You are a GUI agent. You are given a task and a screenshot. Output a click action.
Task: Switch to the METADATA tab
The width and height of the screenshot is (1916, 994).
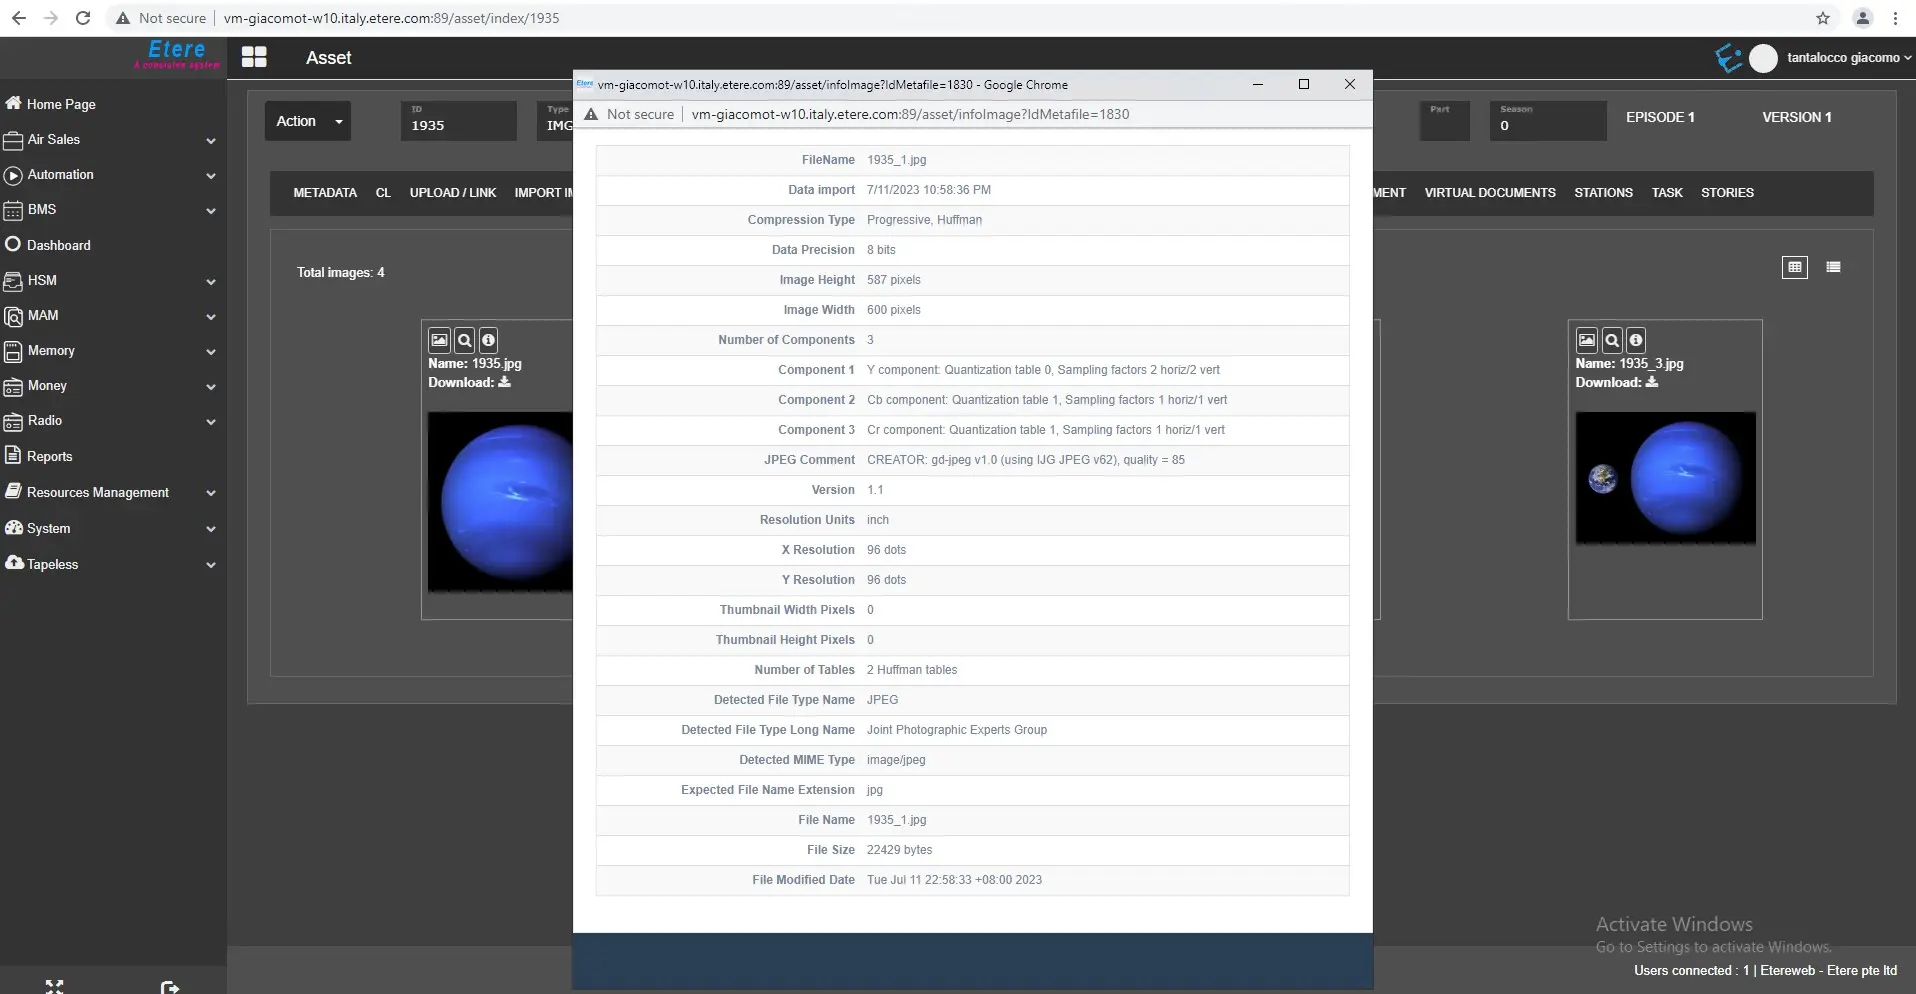click(325, 193)
